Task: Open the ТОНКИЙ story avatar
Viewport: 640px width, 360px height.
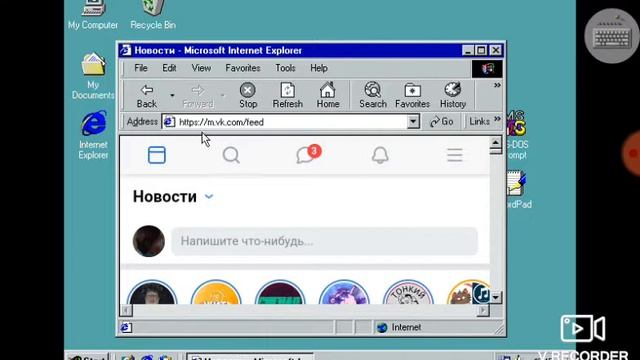Action: 408,292
